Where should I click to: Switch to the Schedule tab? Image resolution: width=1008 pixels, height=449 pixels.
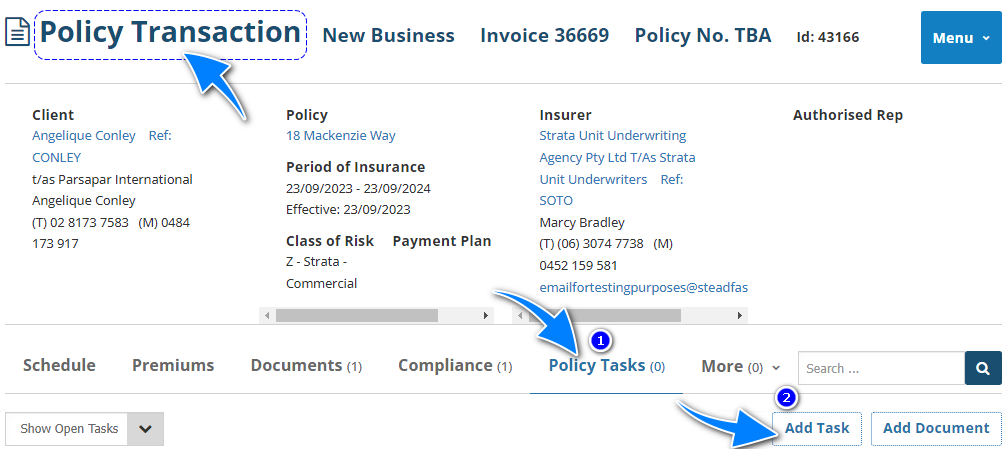tap(59, 365)
